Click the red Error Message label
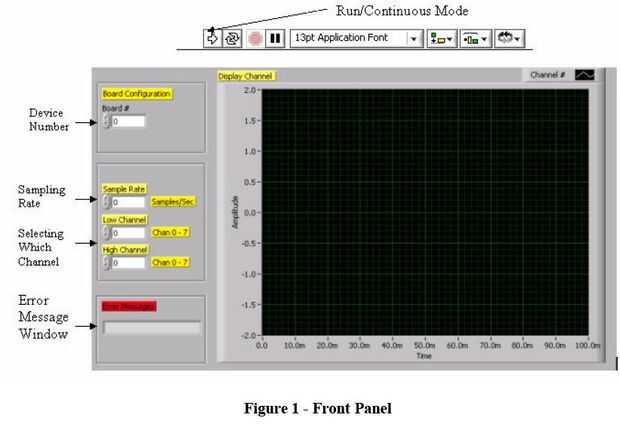620x424 pixels. (129, 307)
